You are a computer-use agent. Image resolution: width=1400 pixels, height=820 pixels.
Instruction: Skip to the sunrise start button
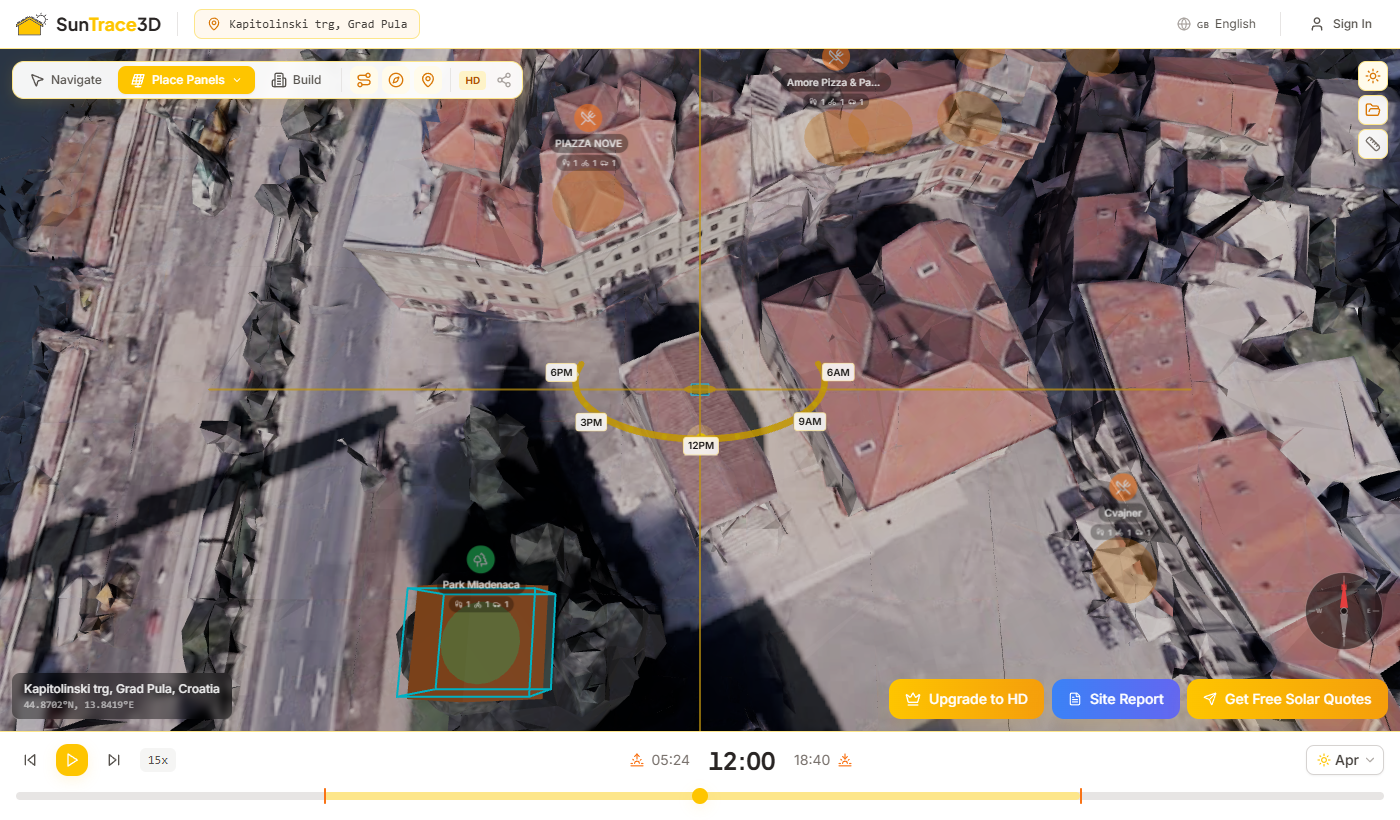31,760
